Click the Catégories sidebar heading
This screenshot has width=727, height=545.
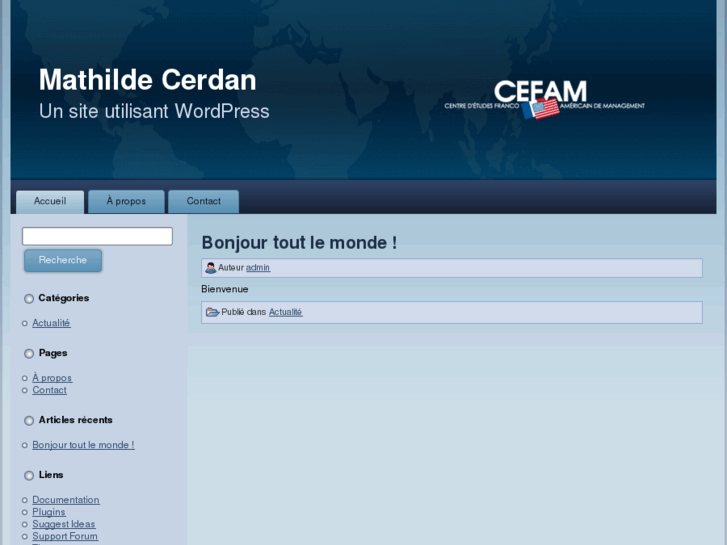pos(64,298)
